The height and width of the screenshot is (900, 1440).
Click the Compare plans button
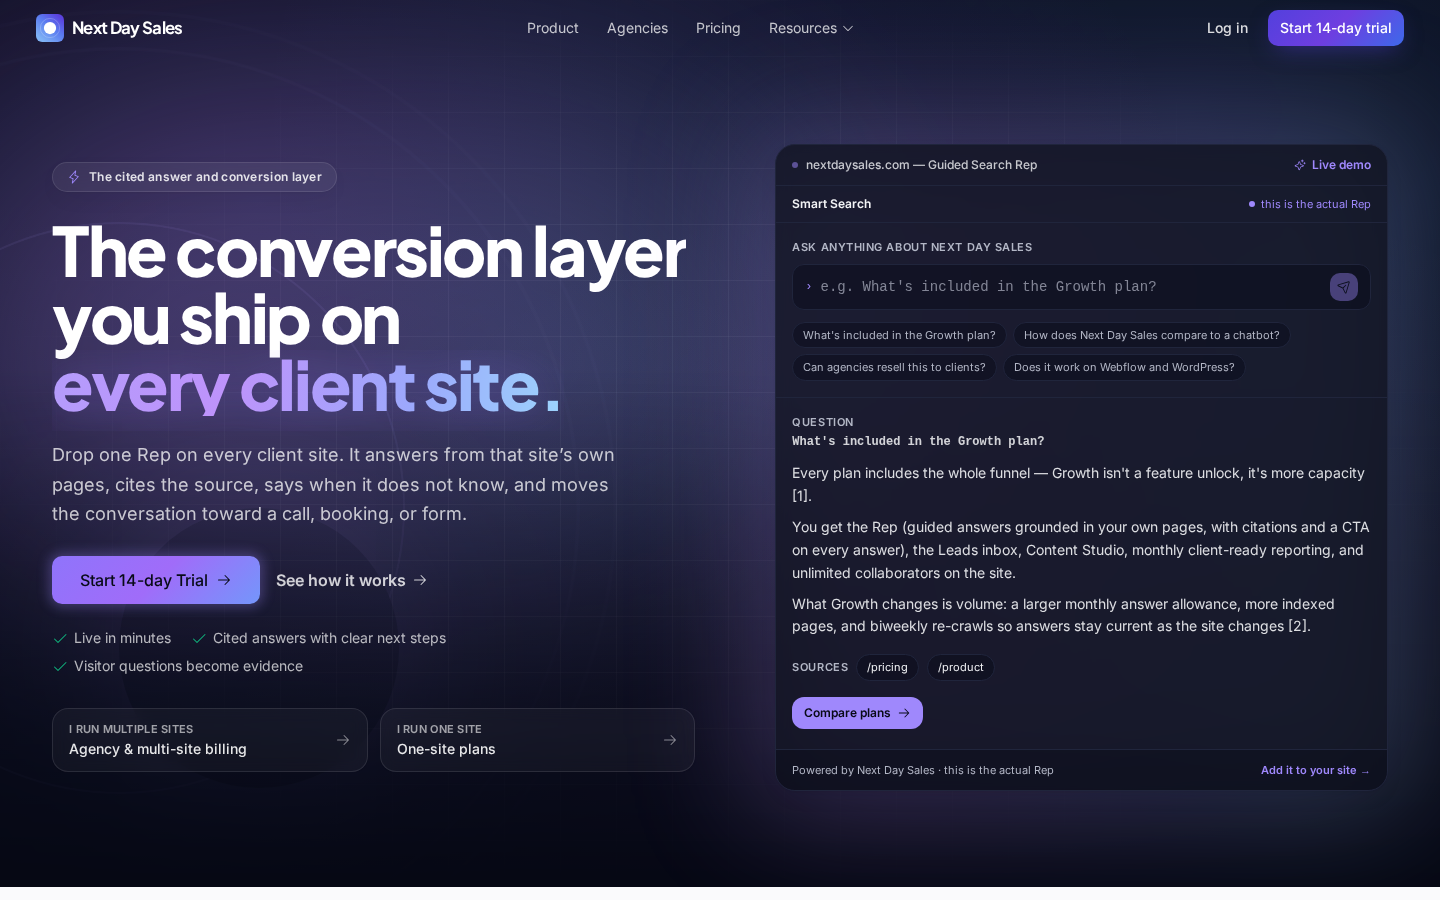pyautogui.click(x=857, y=713)
